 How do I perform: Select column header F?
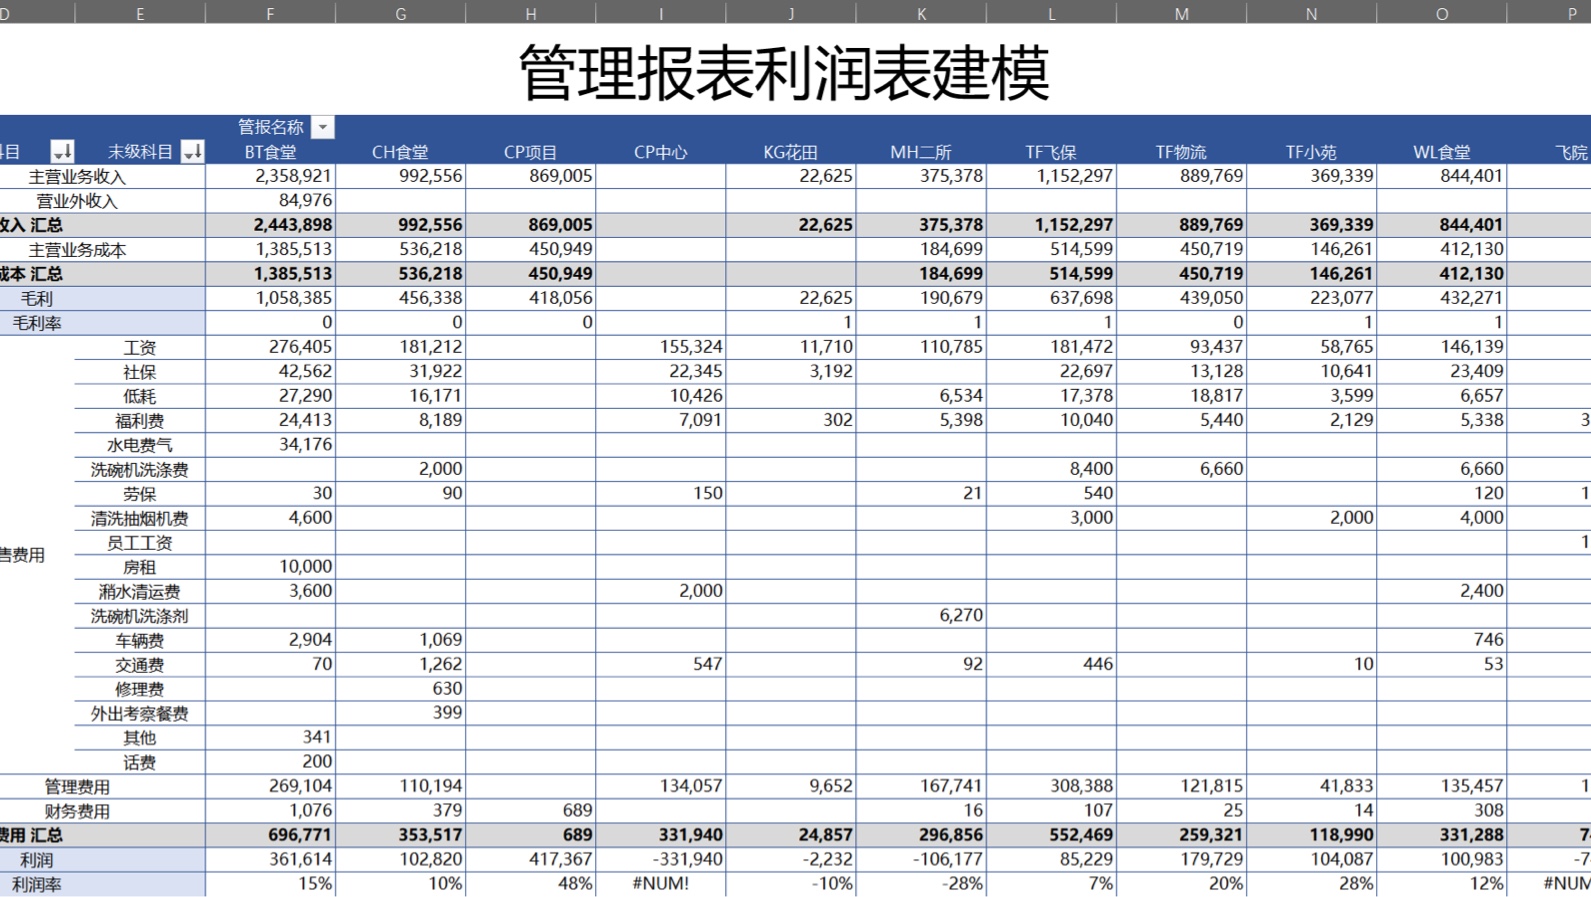coord(270,13)
